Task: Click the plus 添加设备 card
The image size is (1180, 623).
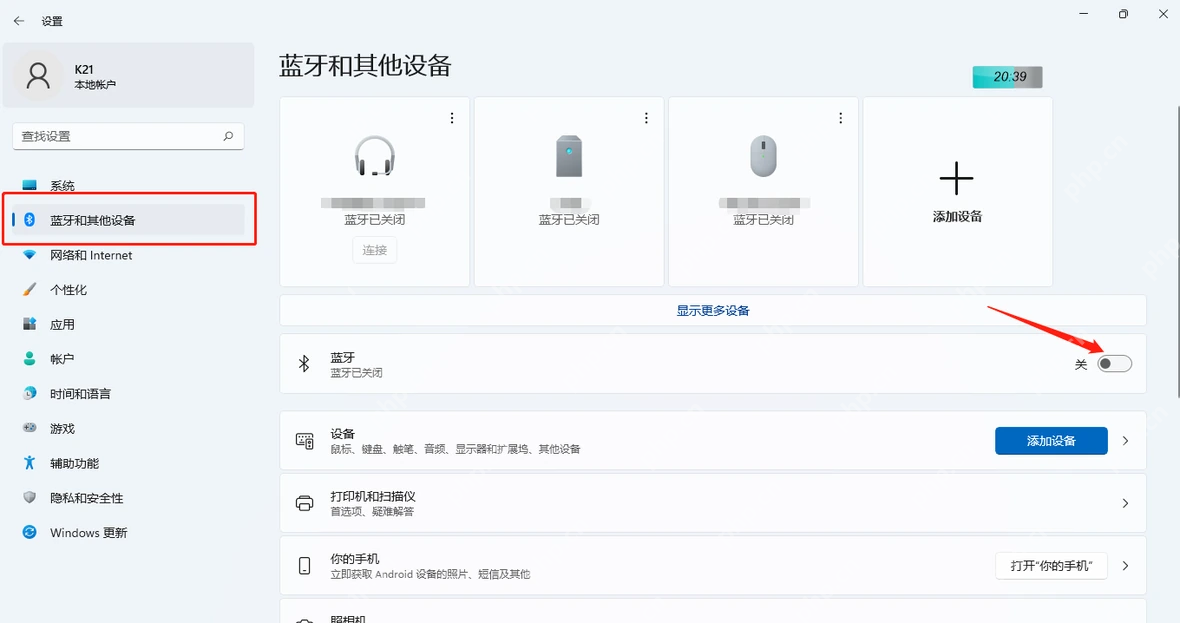Action: [957, 191]
